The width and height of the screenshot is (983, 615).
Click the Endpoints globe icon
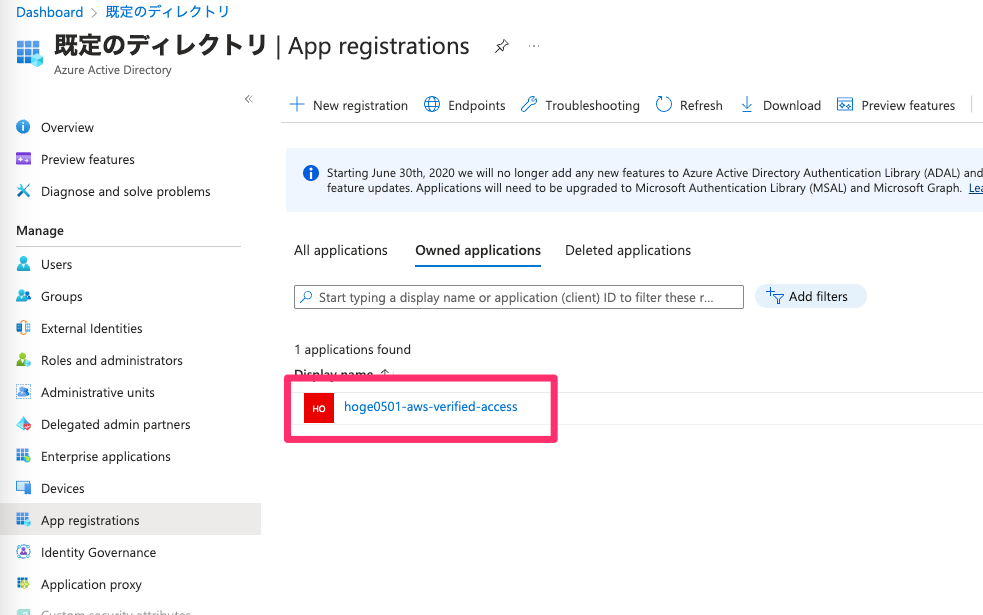pyautogui.click(x=432, y=104)
